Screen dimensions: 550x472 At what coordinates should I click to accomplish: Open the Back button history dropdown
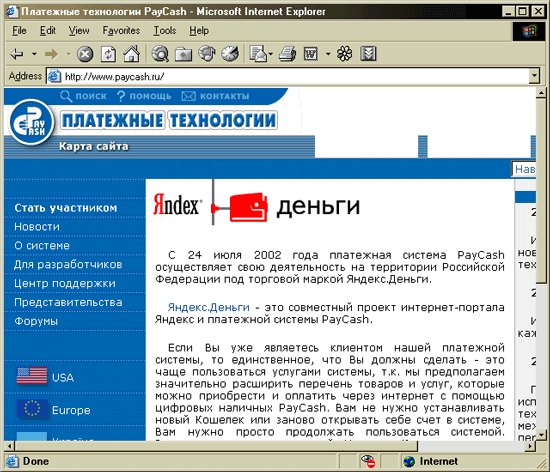[34, 54]
